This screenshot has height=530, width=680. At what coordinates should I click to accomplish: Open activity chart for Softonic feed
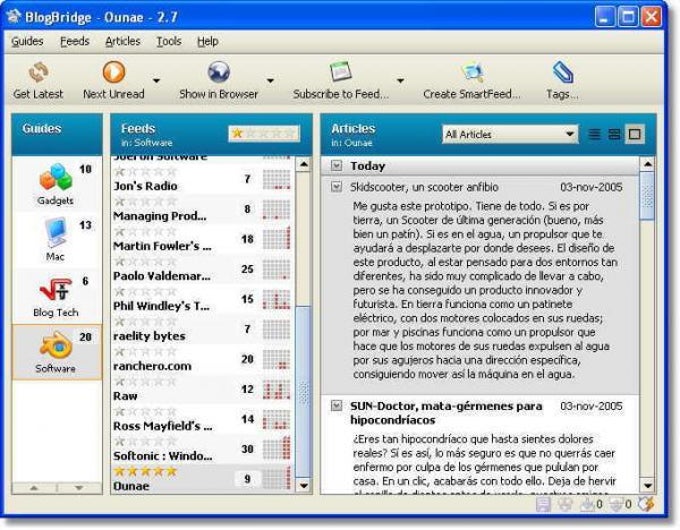pyautogui.click(x=276, y=449)
